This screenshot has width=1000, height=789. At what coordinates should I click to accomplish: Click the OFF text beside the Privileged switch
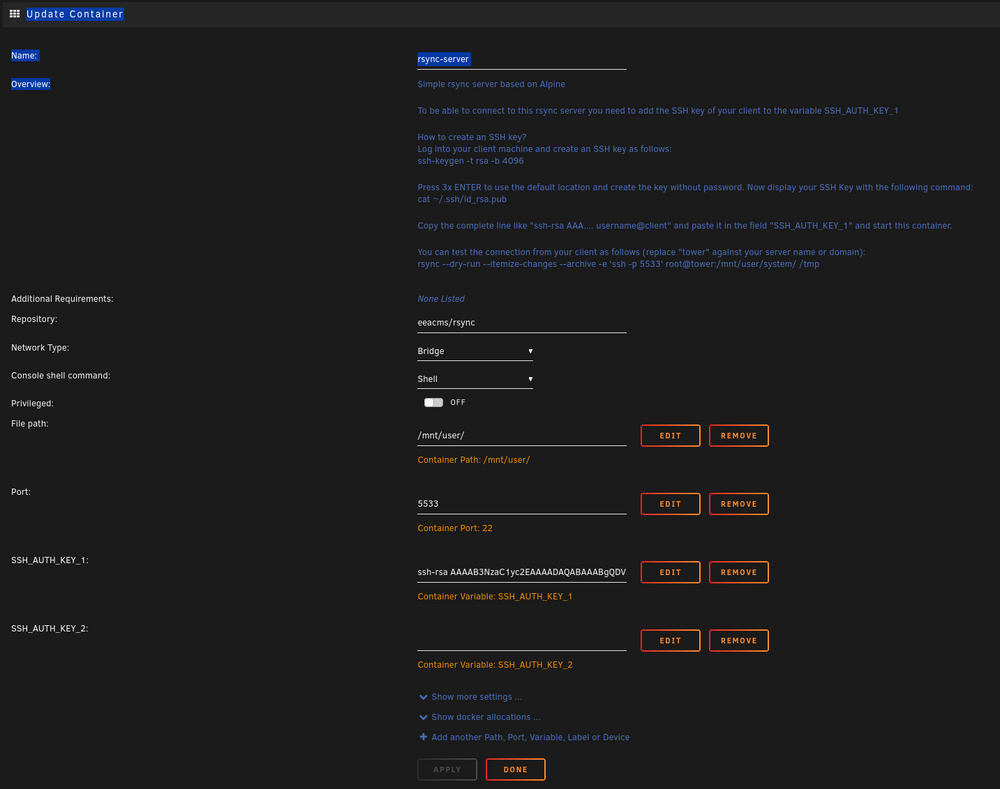pyautogui.click(x=457, y=402)
